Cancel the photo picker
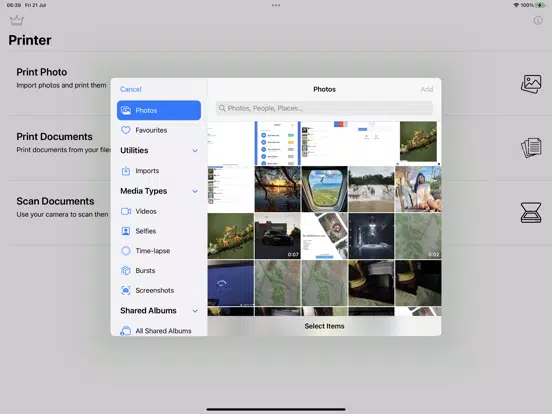 click(131, 89)
